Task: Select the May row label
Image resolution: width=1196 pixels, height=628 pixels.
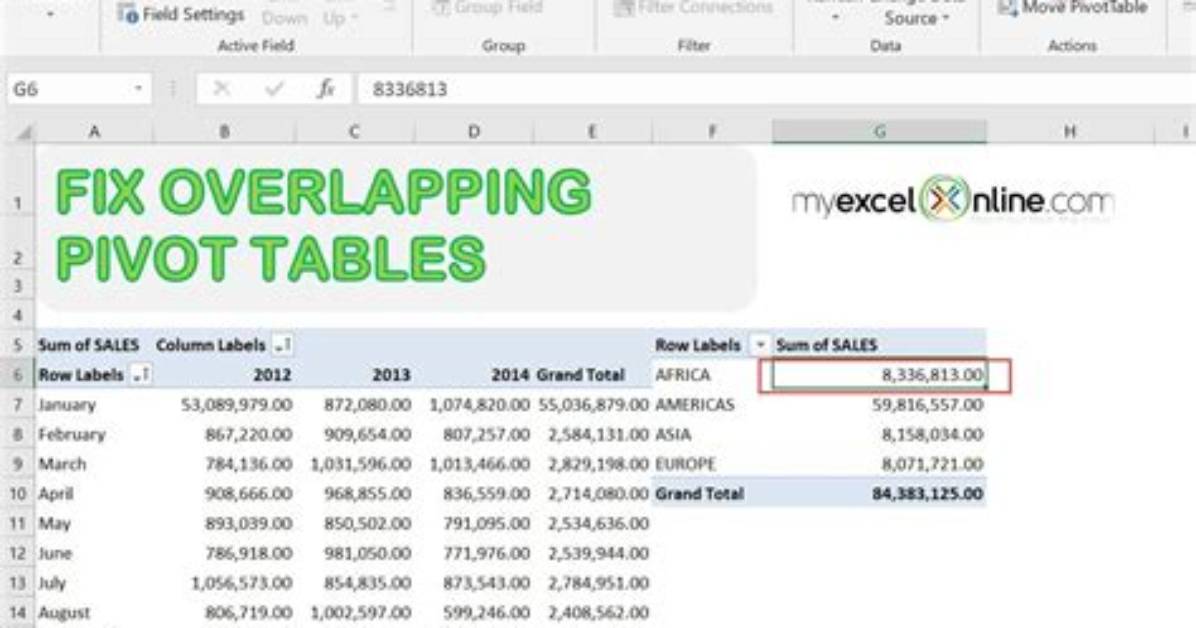Action: (54, 523)
